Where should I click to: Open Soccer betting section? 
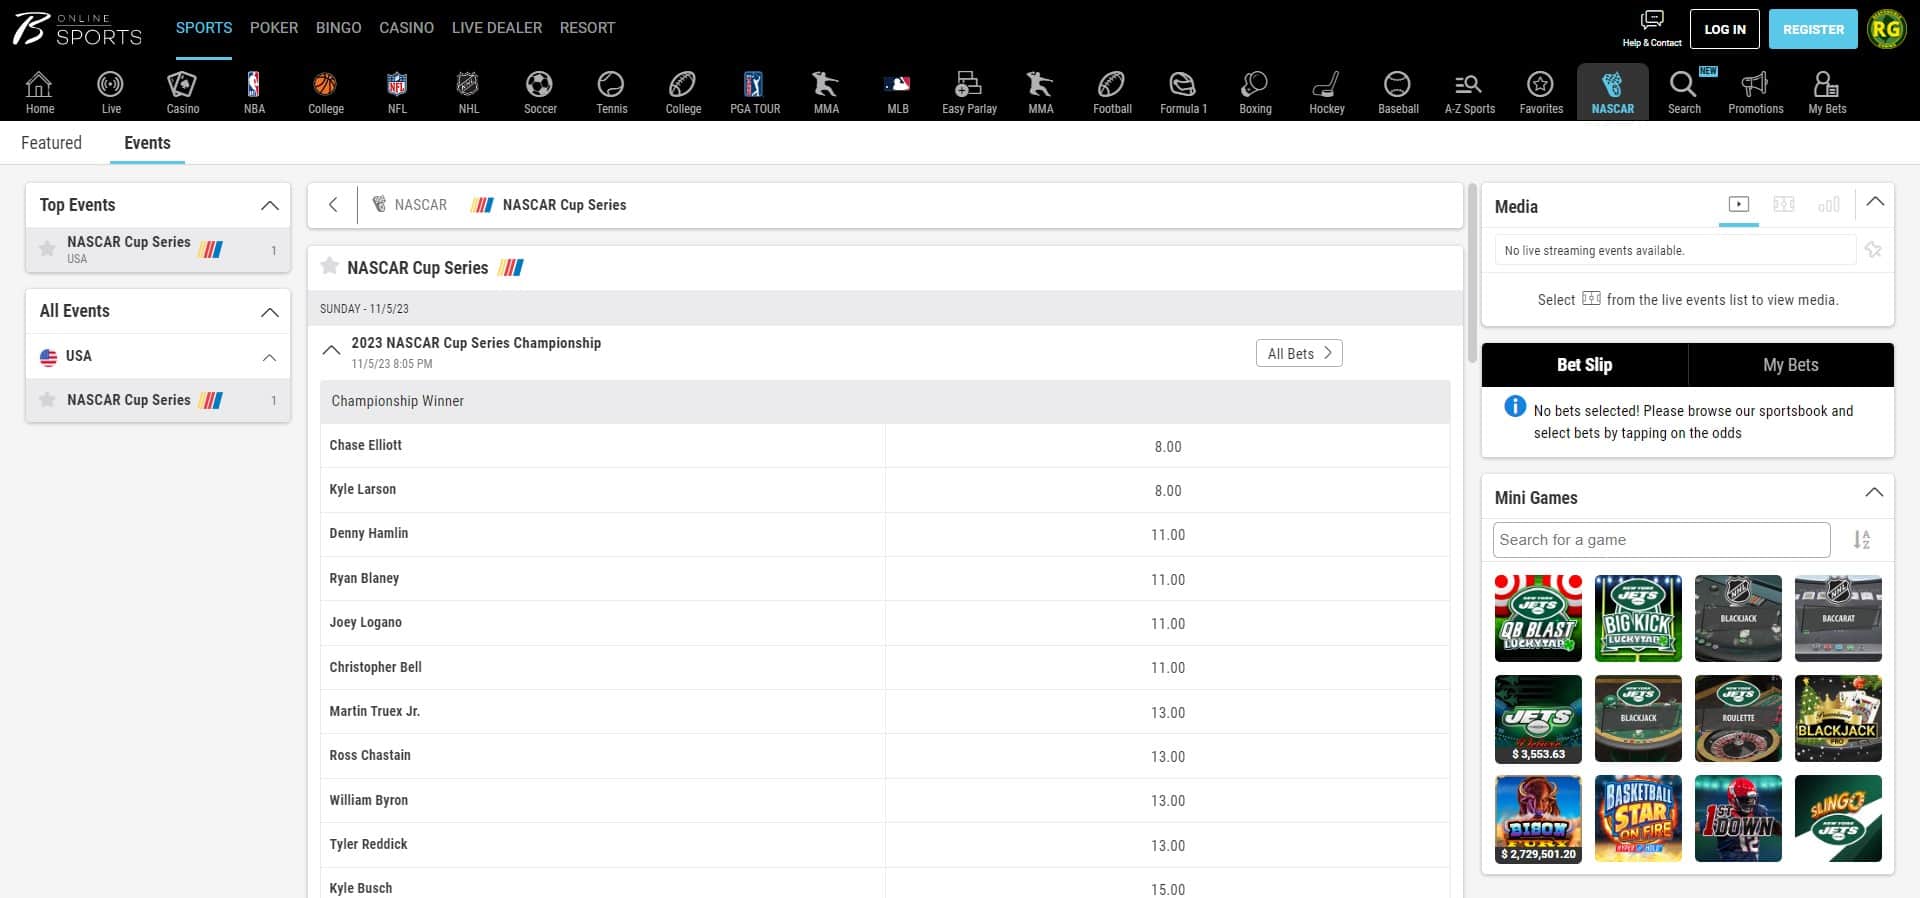[x=540, y=93]
